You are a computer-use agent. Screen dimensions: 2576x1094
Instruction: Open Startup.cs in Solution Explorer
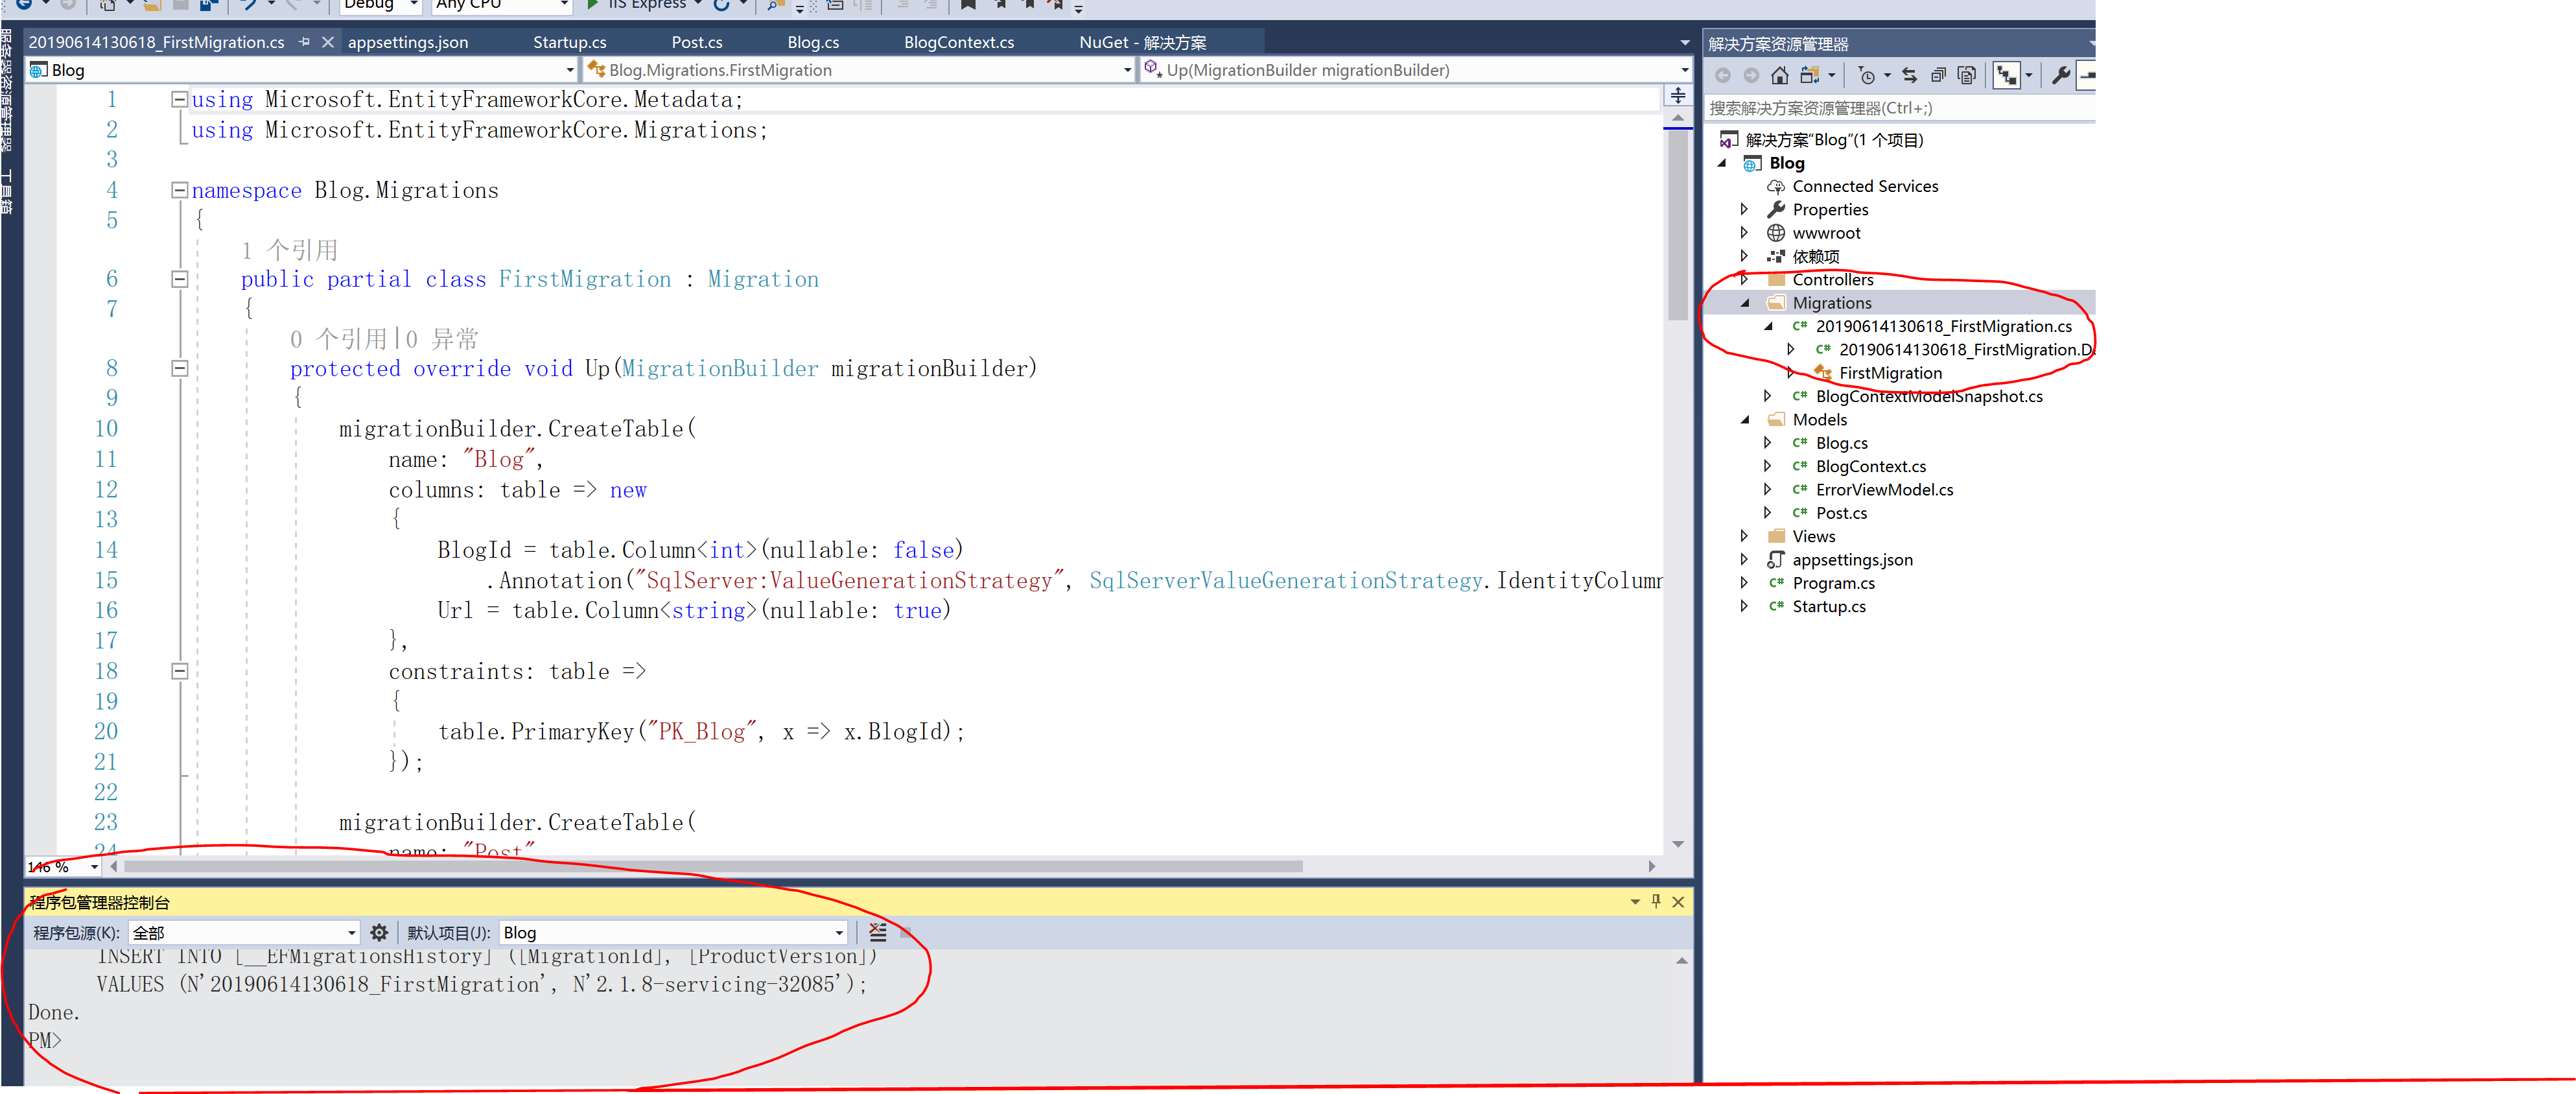1828,606
